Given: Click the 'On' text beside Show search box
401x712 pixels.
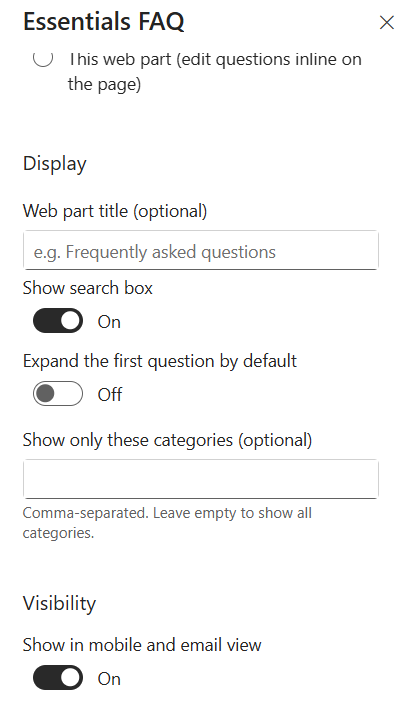Looking at the screenshot, I should 109,322.
